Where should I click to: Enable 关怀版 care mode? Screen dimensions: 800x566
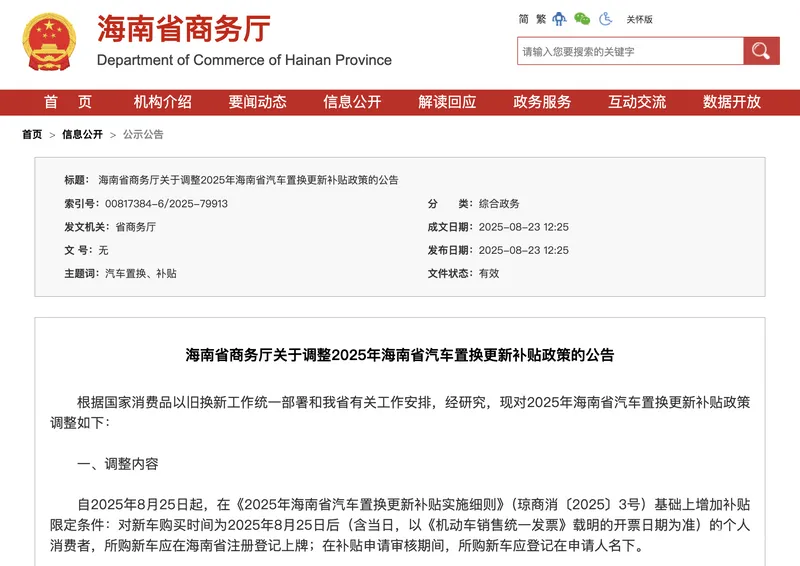[639, 19]
